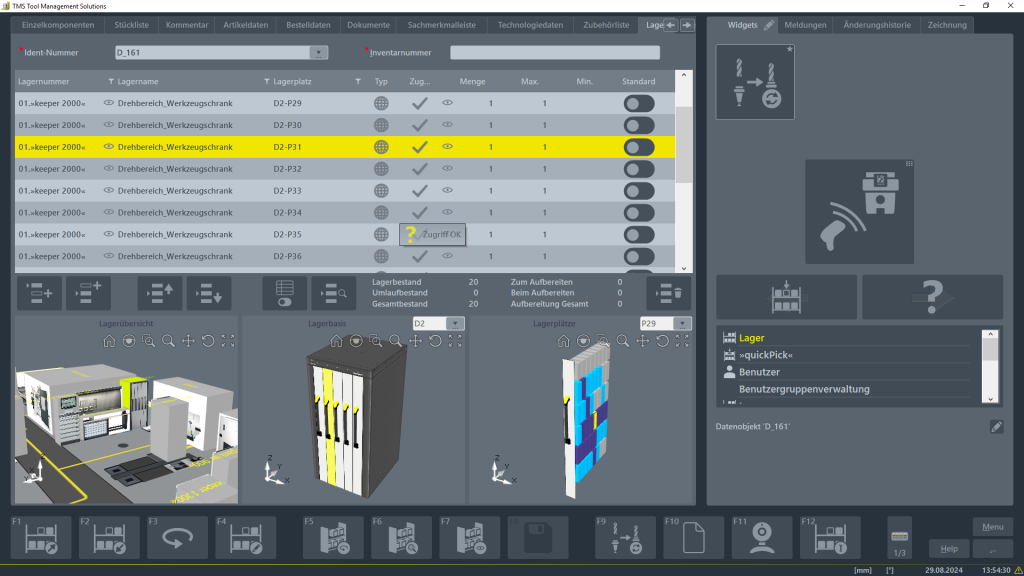Toggle the Standard switch for D2-P29
Screen dimensions: 1024x576
click(x=638, y=103)
